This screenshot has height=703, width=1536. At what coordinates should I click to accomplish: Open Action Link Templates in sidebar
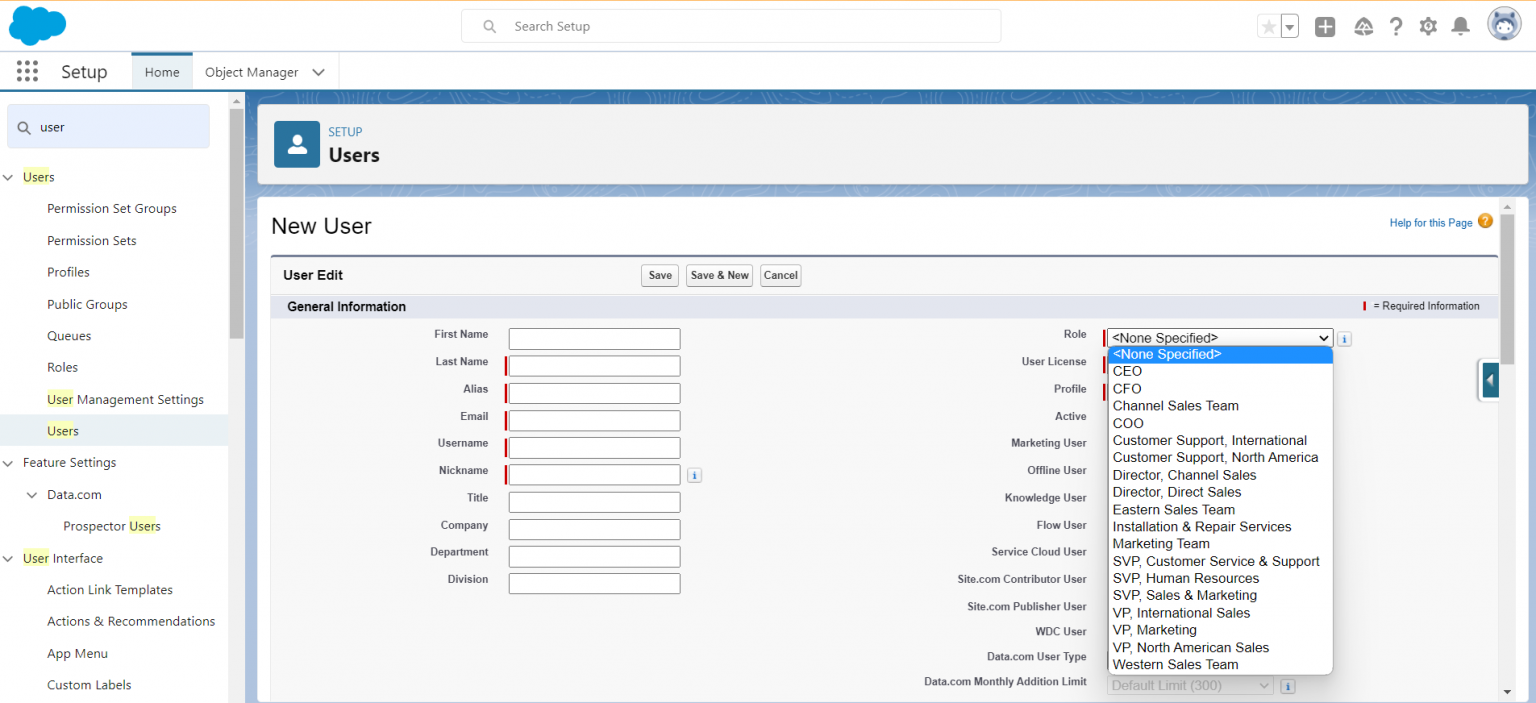pos(110,590)
